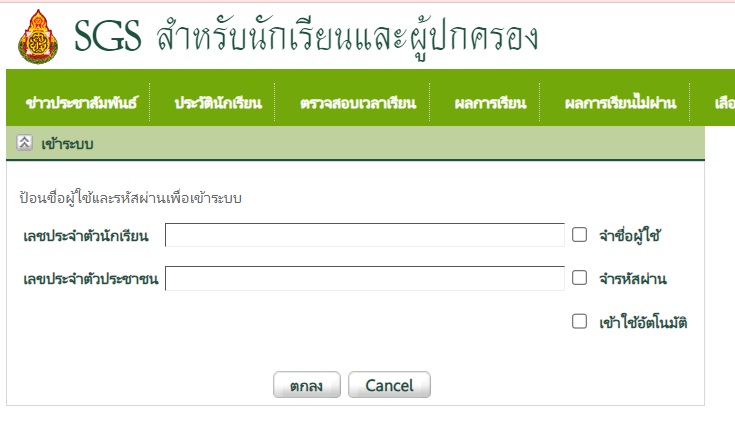Open the ประวัตินักเรียน menu

[217, 102]
